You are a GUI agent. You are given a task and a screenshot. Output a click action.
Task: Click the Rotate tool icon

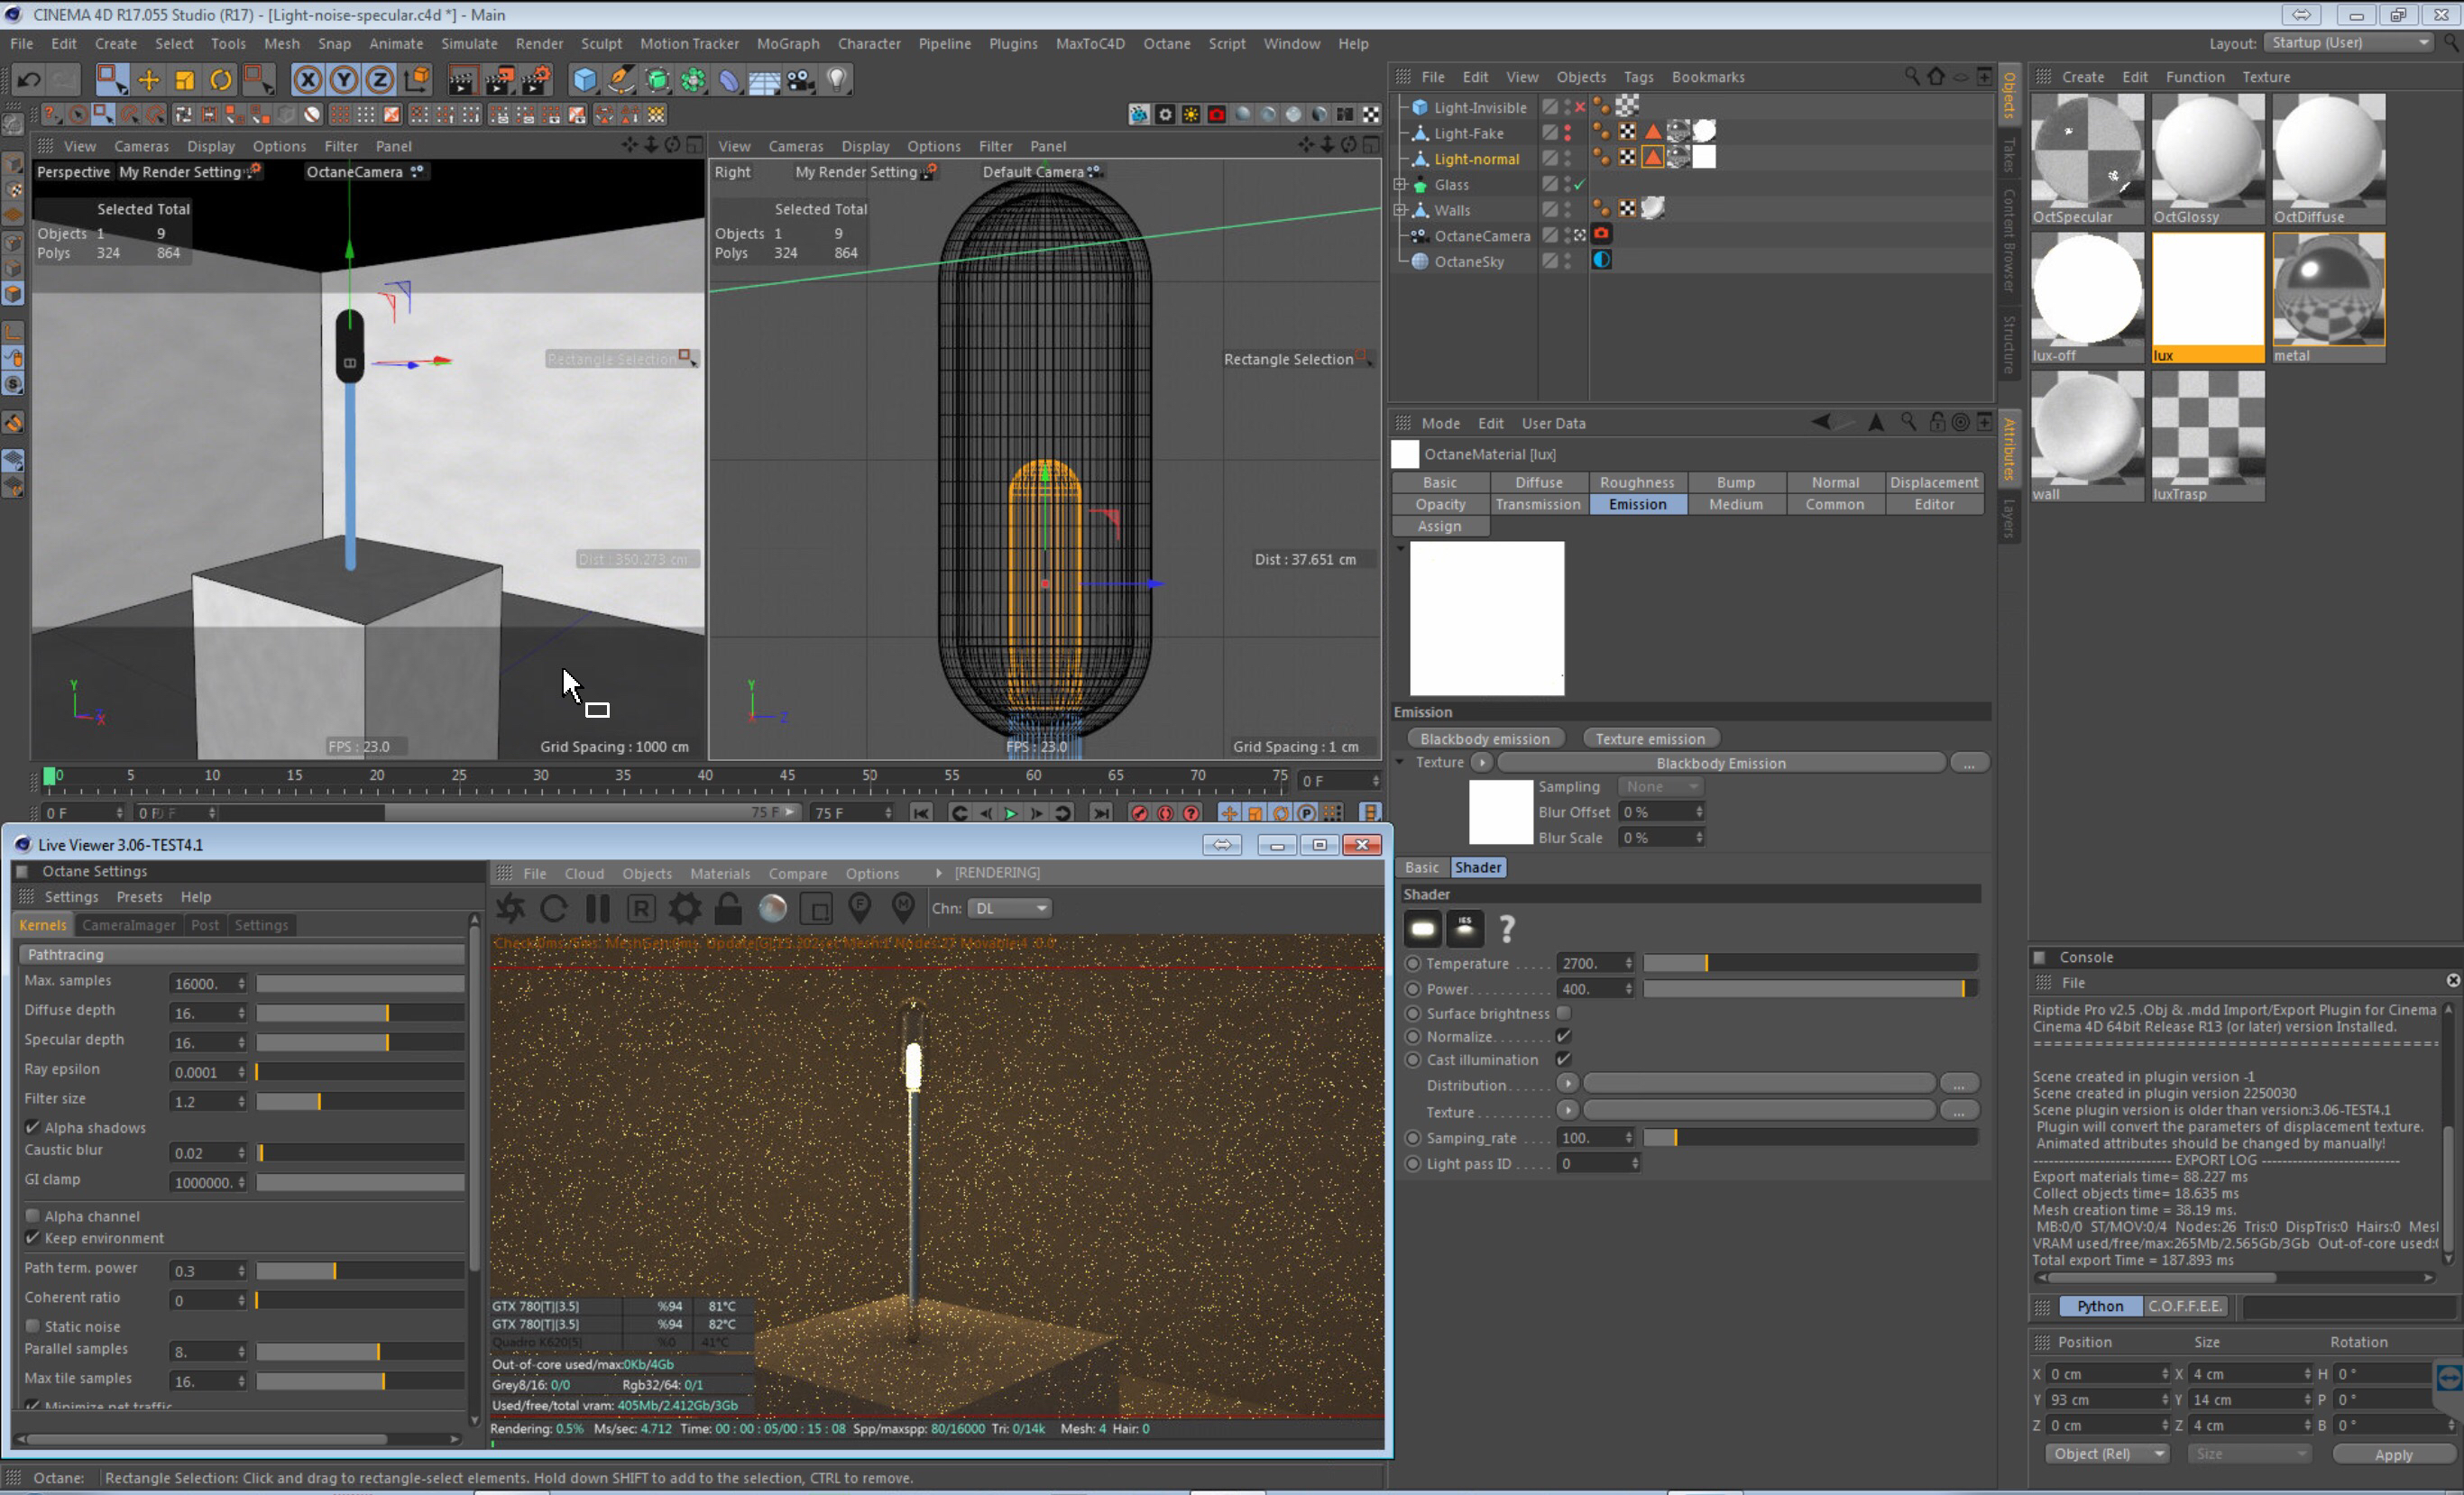(x=221, y=80)
